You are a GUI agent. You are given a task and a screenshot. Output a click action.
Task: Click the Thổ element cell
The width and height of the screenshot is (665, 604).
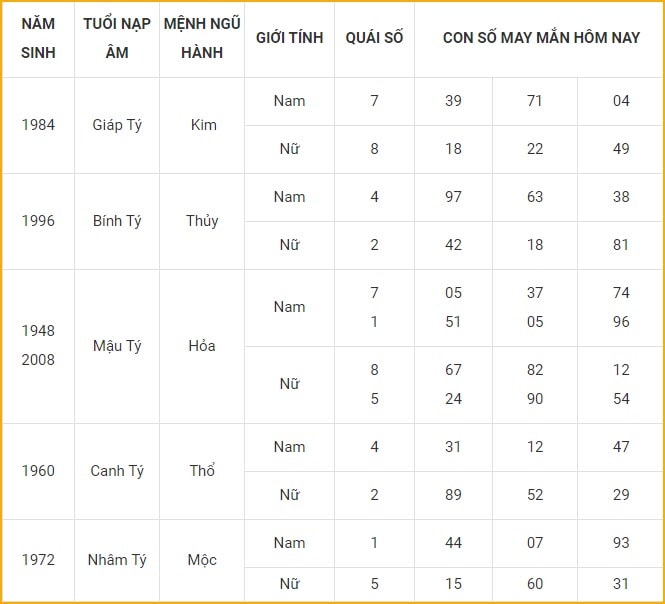click(x=202, y=470)
